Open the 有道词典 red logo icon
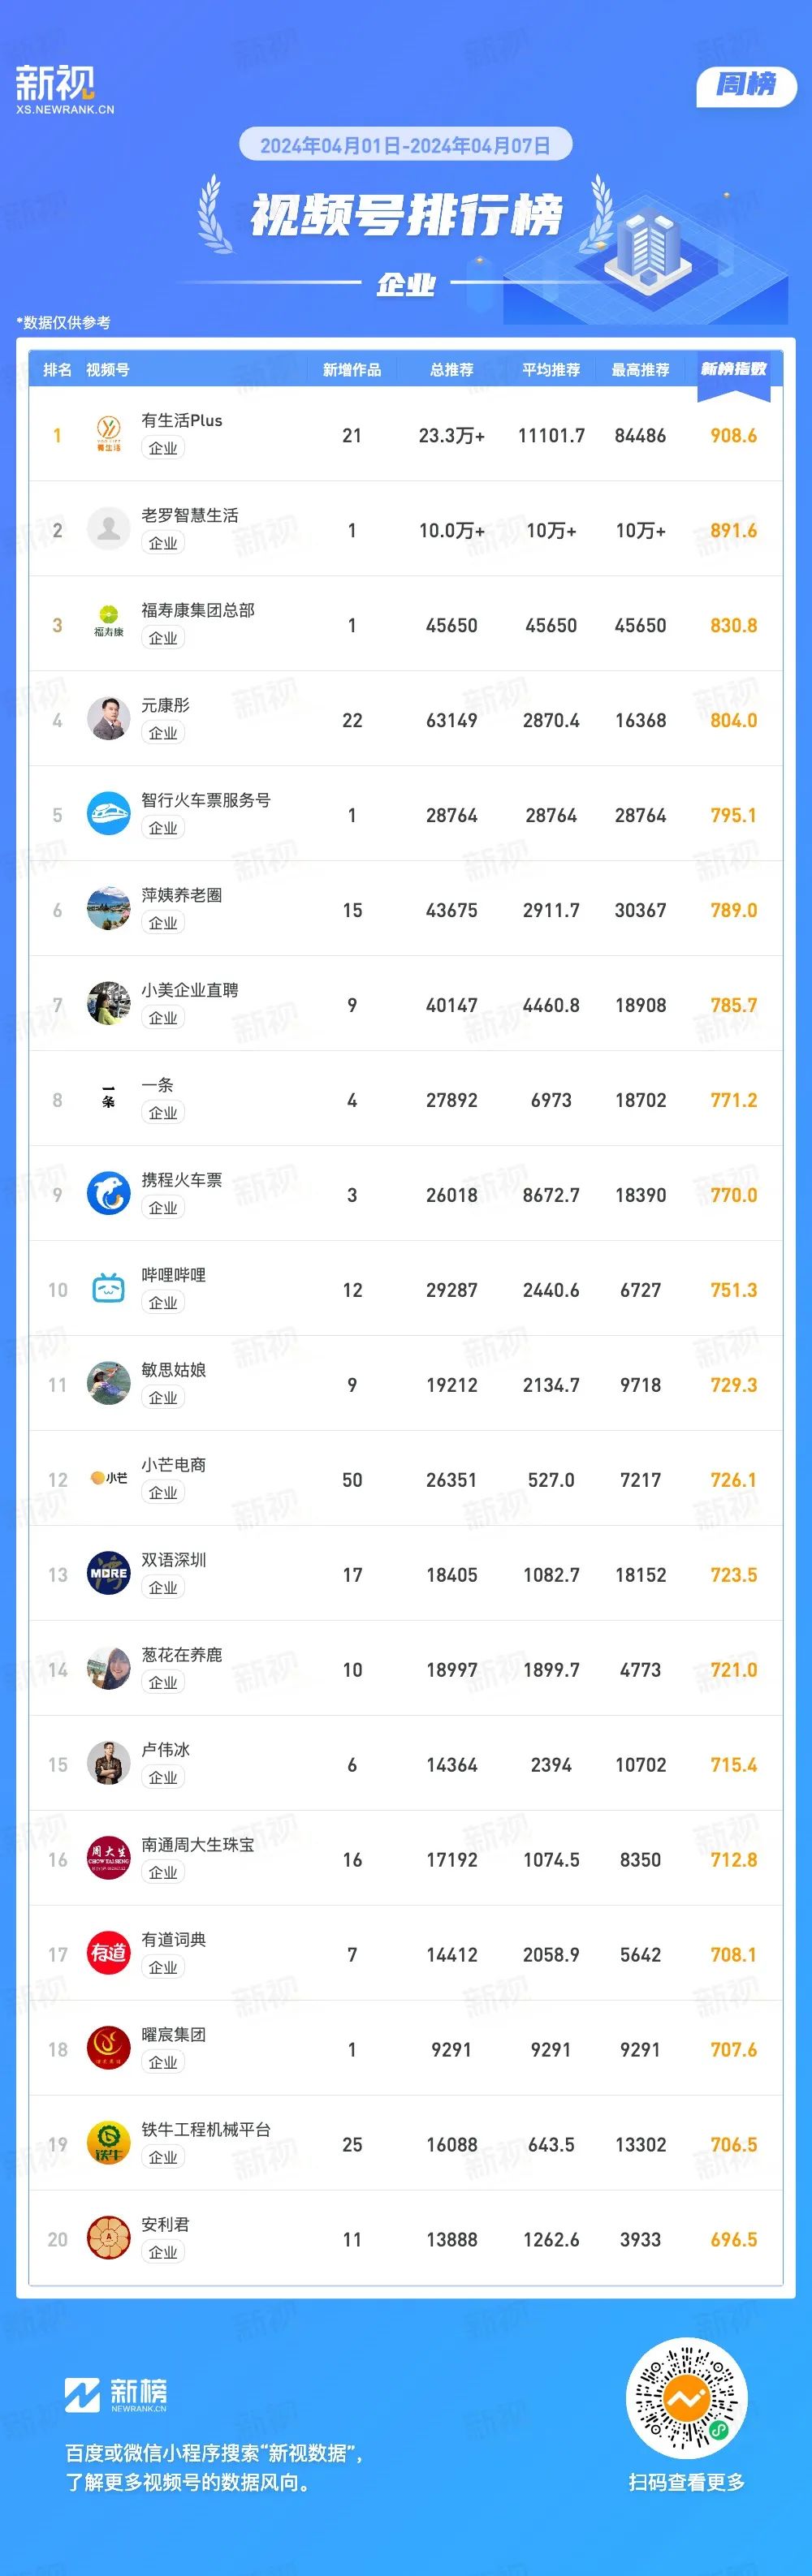The width and height of the screenshot is (812, 2576). click(108, 1953)
